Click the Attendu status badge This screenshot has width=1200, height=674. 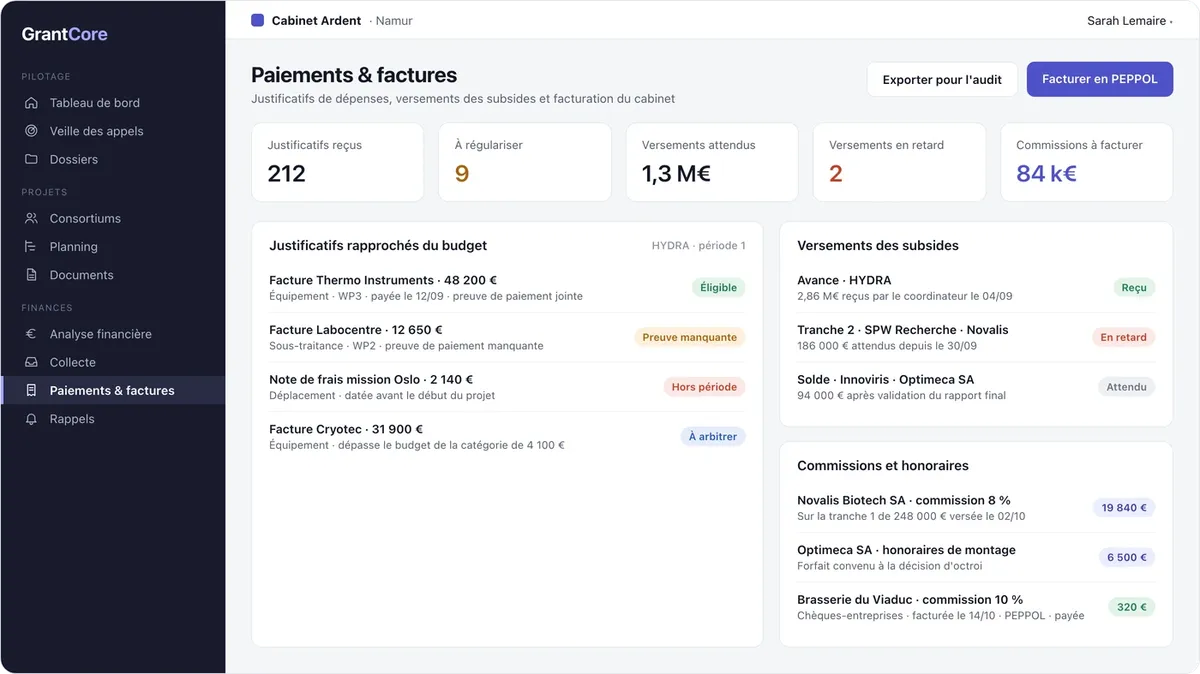pyautogui.click(x=1126, y=387)
